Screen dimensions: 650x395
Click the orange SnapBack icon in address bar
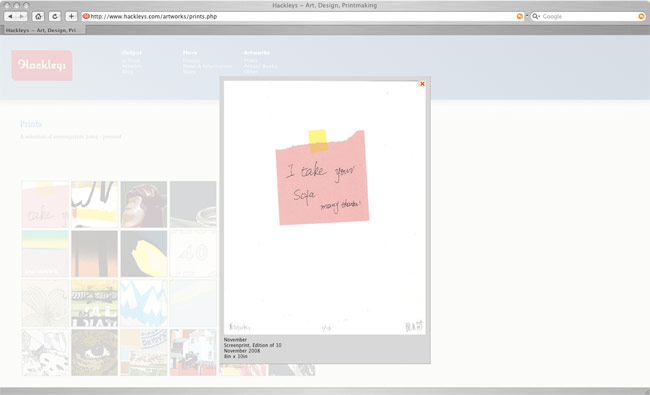[x=519, y=17]
